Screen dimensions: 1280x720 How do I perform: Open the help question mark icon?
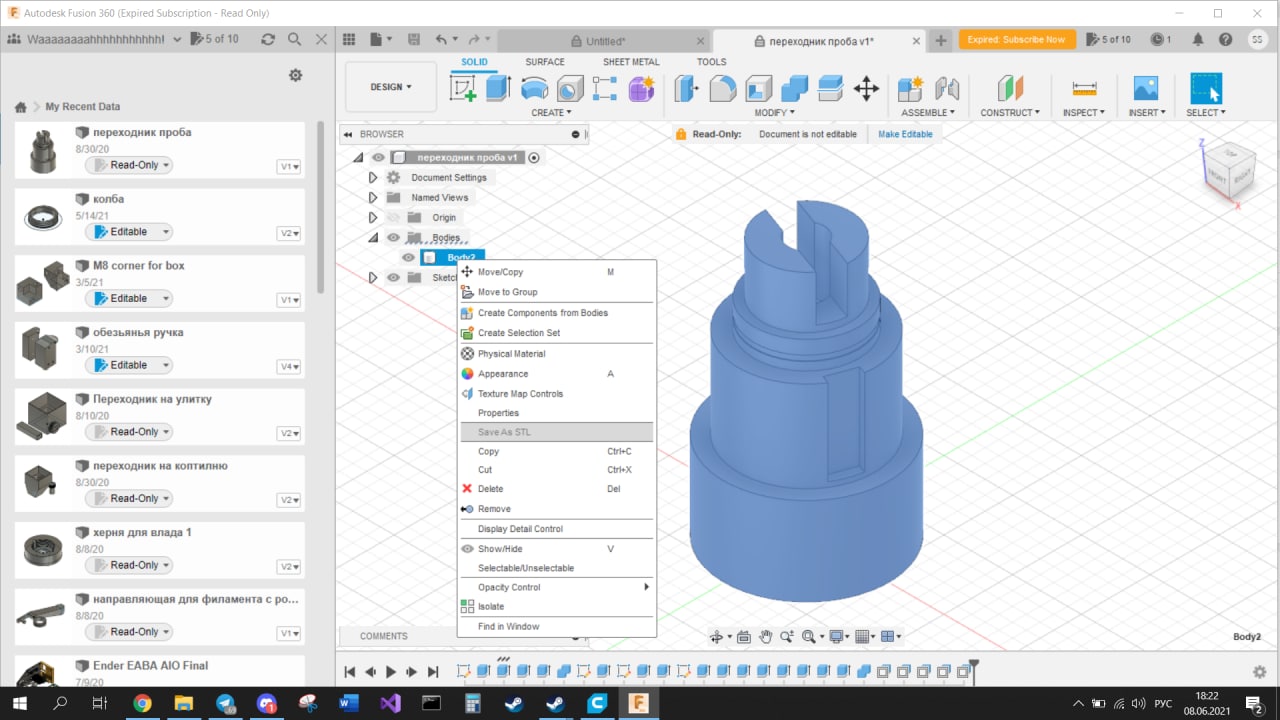(x=1226, y=40)
